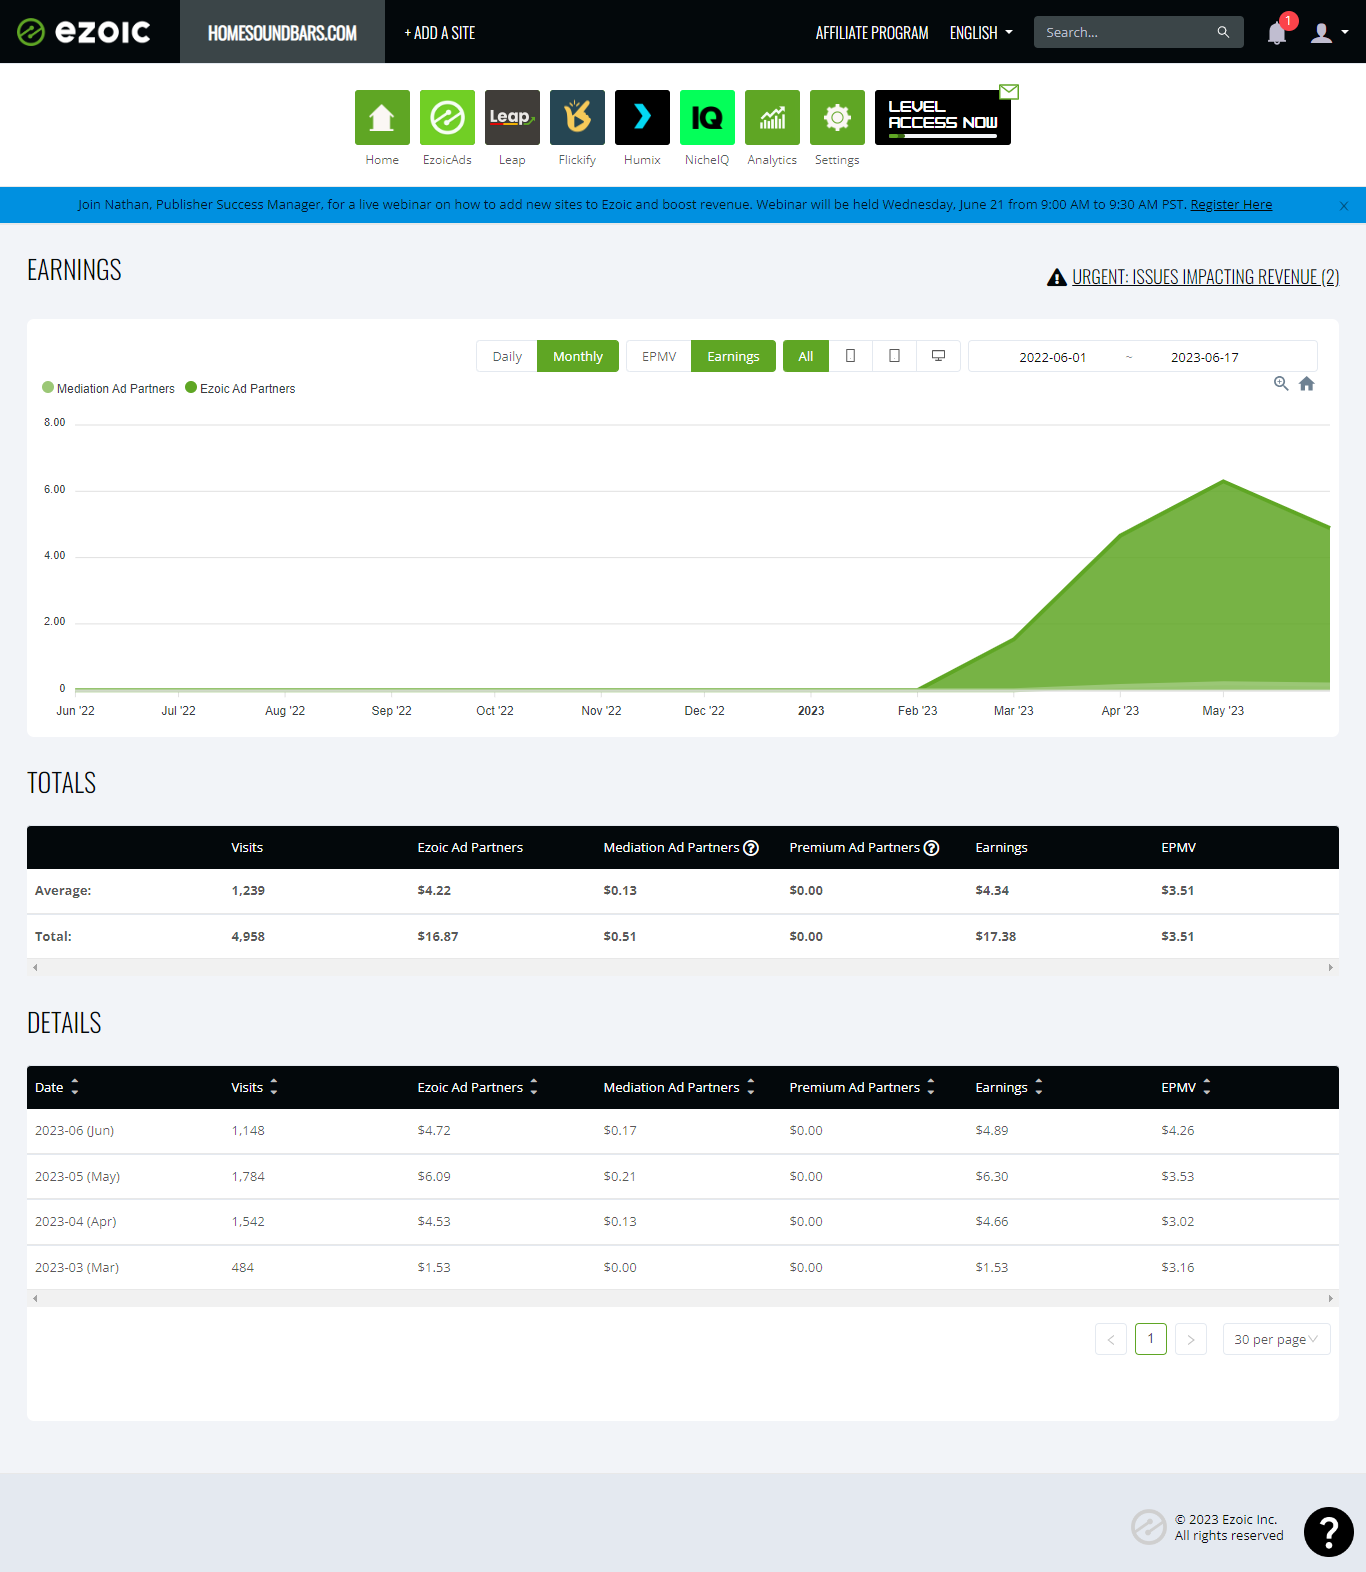Click the May '23 peak chart point
Viewport: 1366px width, 1572px height.
point(1223,481)
